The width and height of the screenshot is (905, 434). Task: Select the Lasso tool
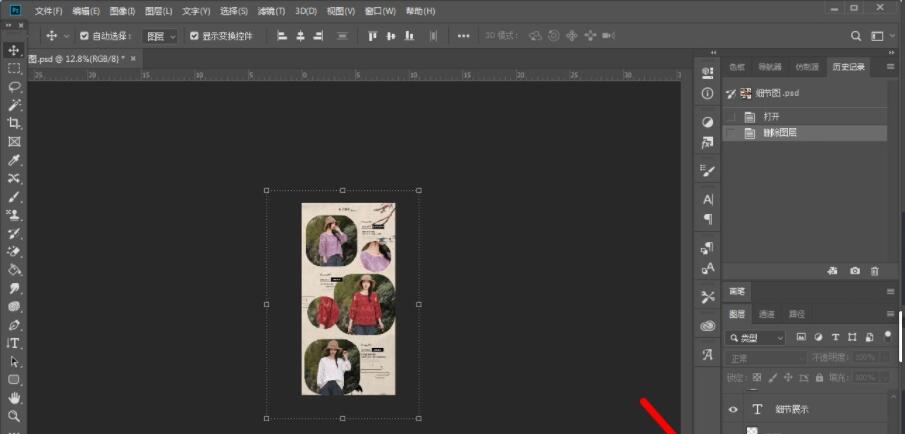(14, 86)
